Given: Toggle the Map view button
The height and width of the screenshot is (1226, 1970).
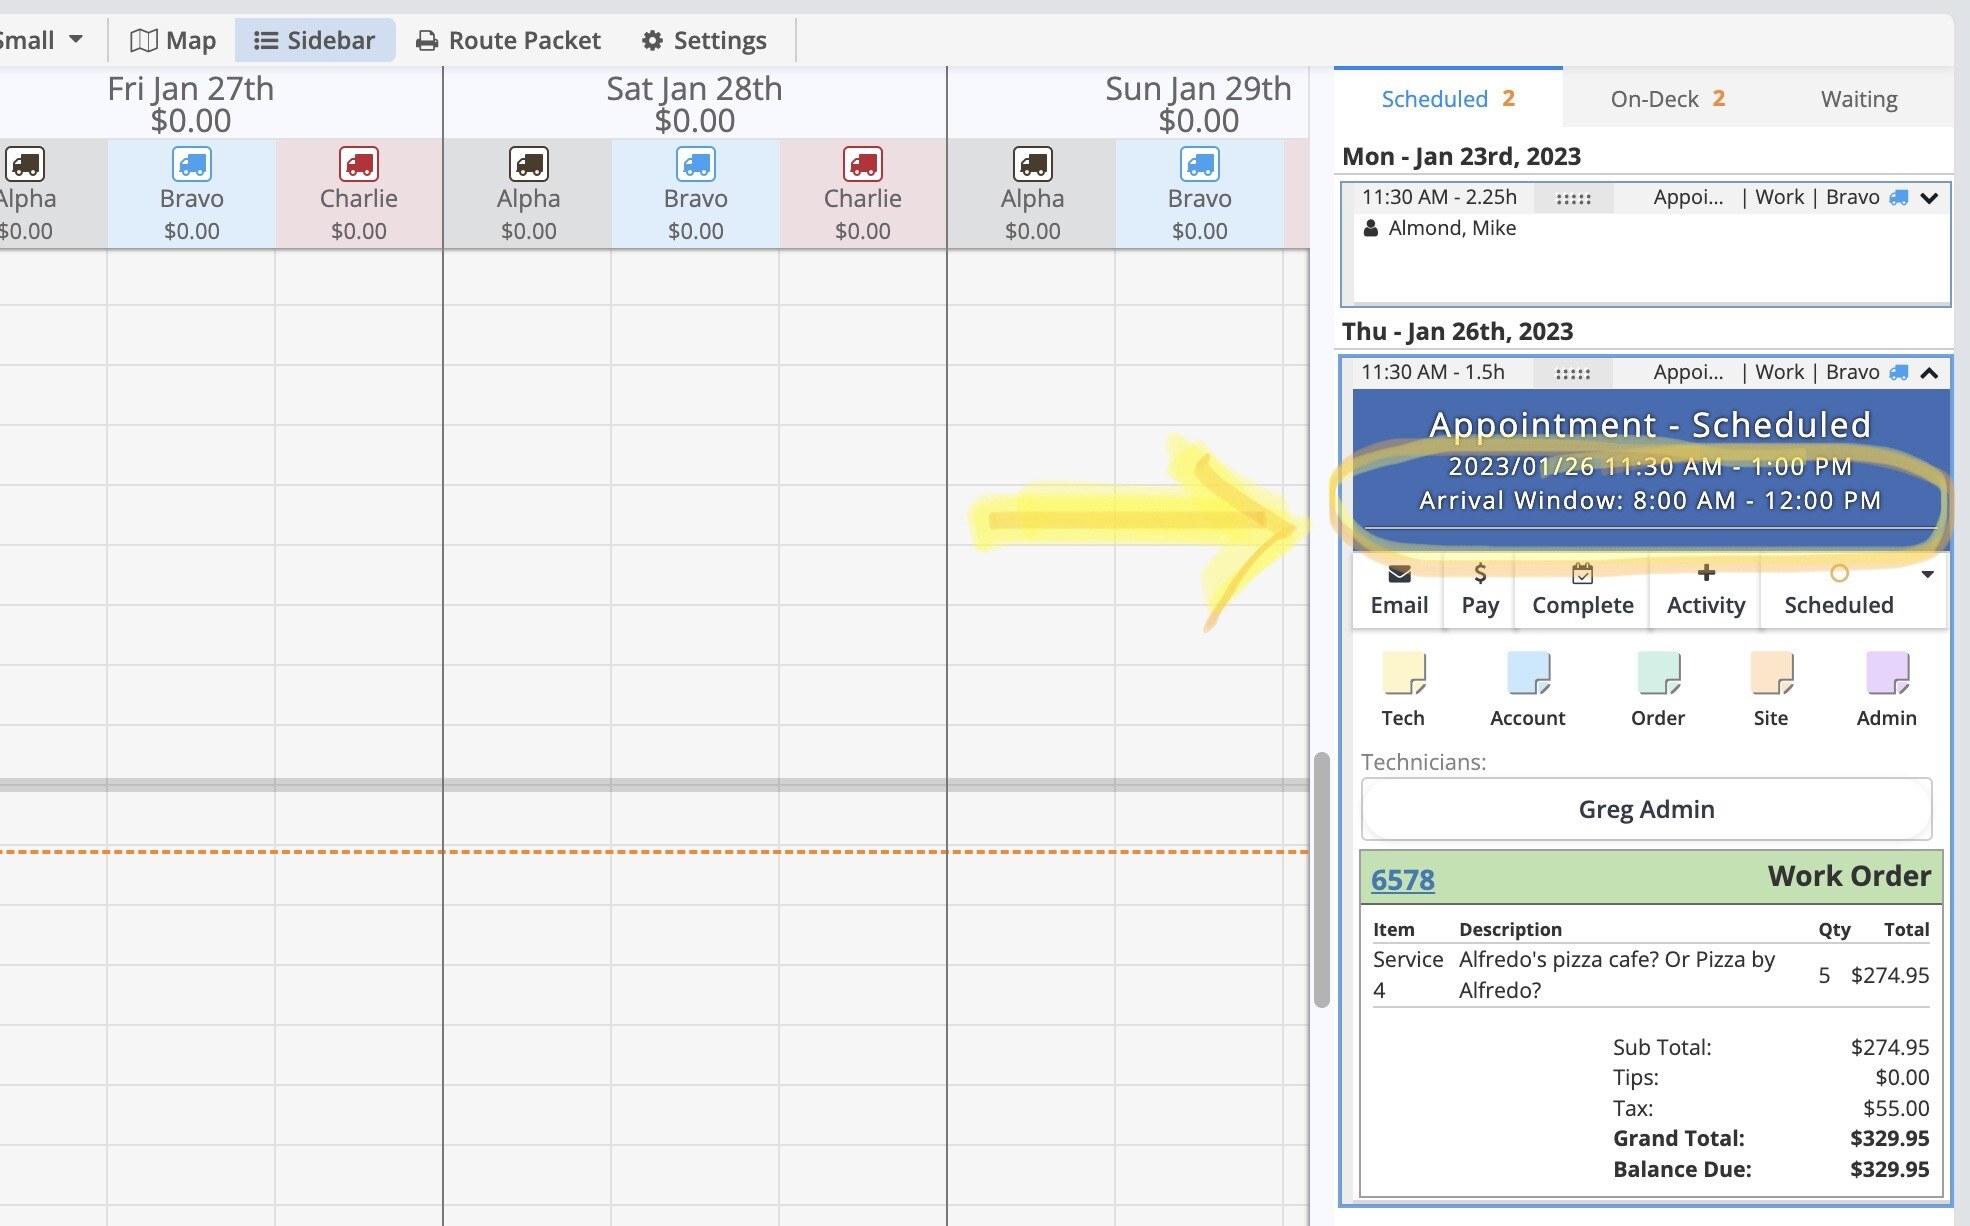Looking at the screenshot, I should tap(173, 40).
